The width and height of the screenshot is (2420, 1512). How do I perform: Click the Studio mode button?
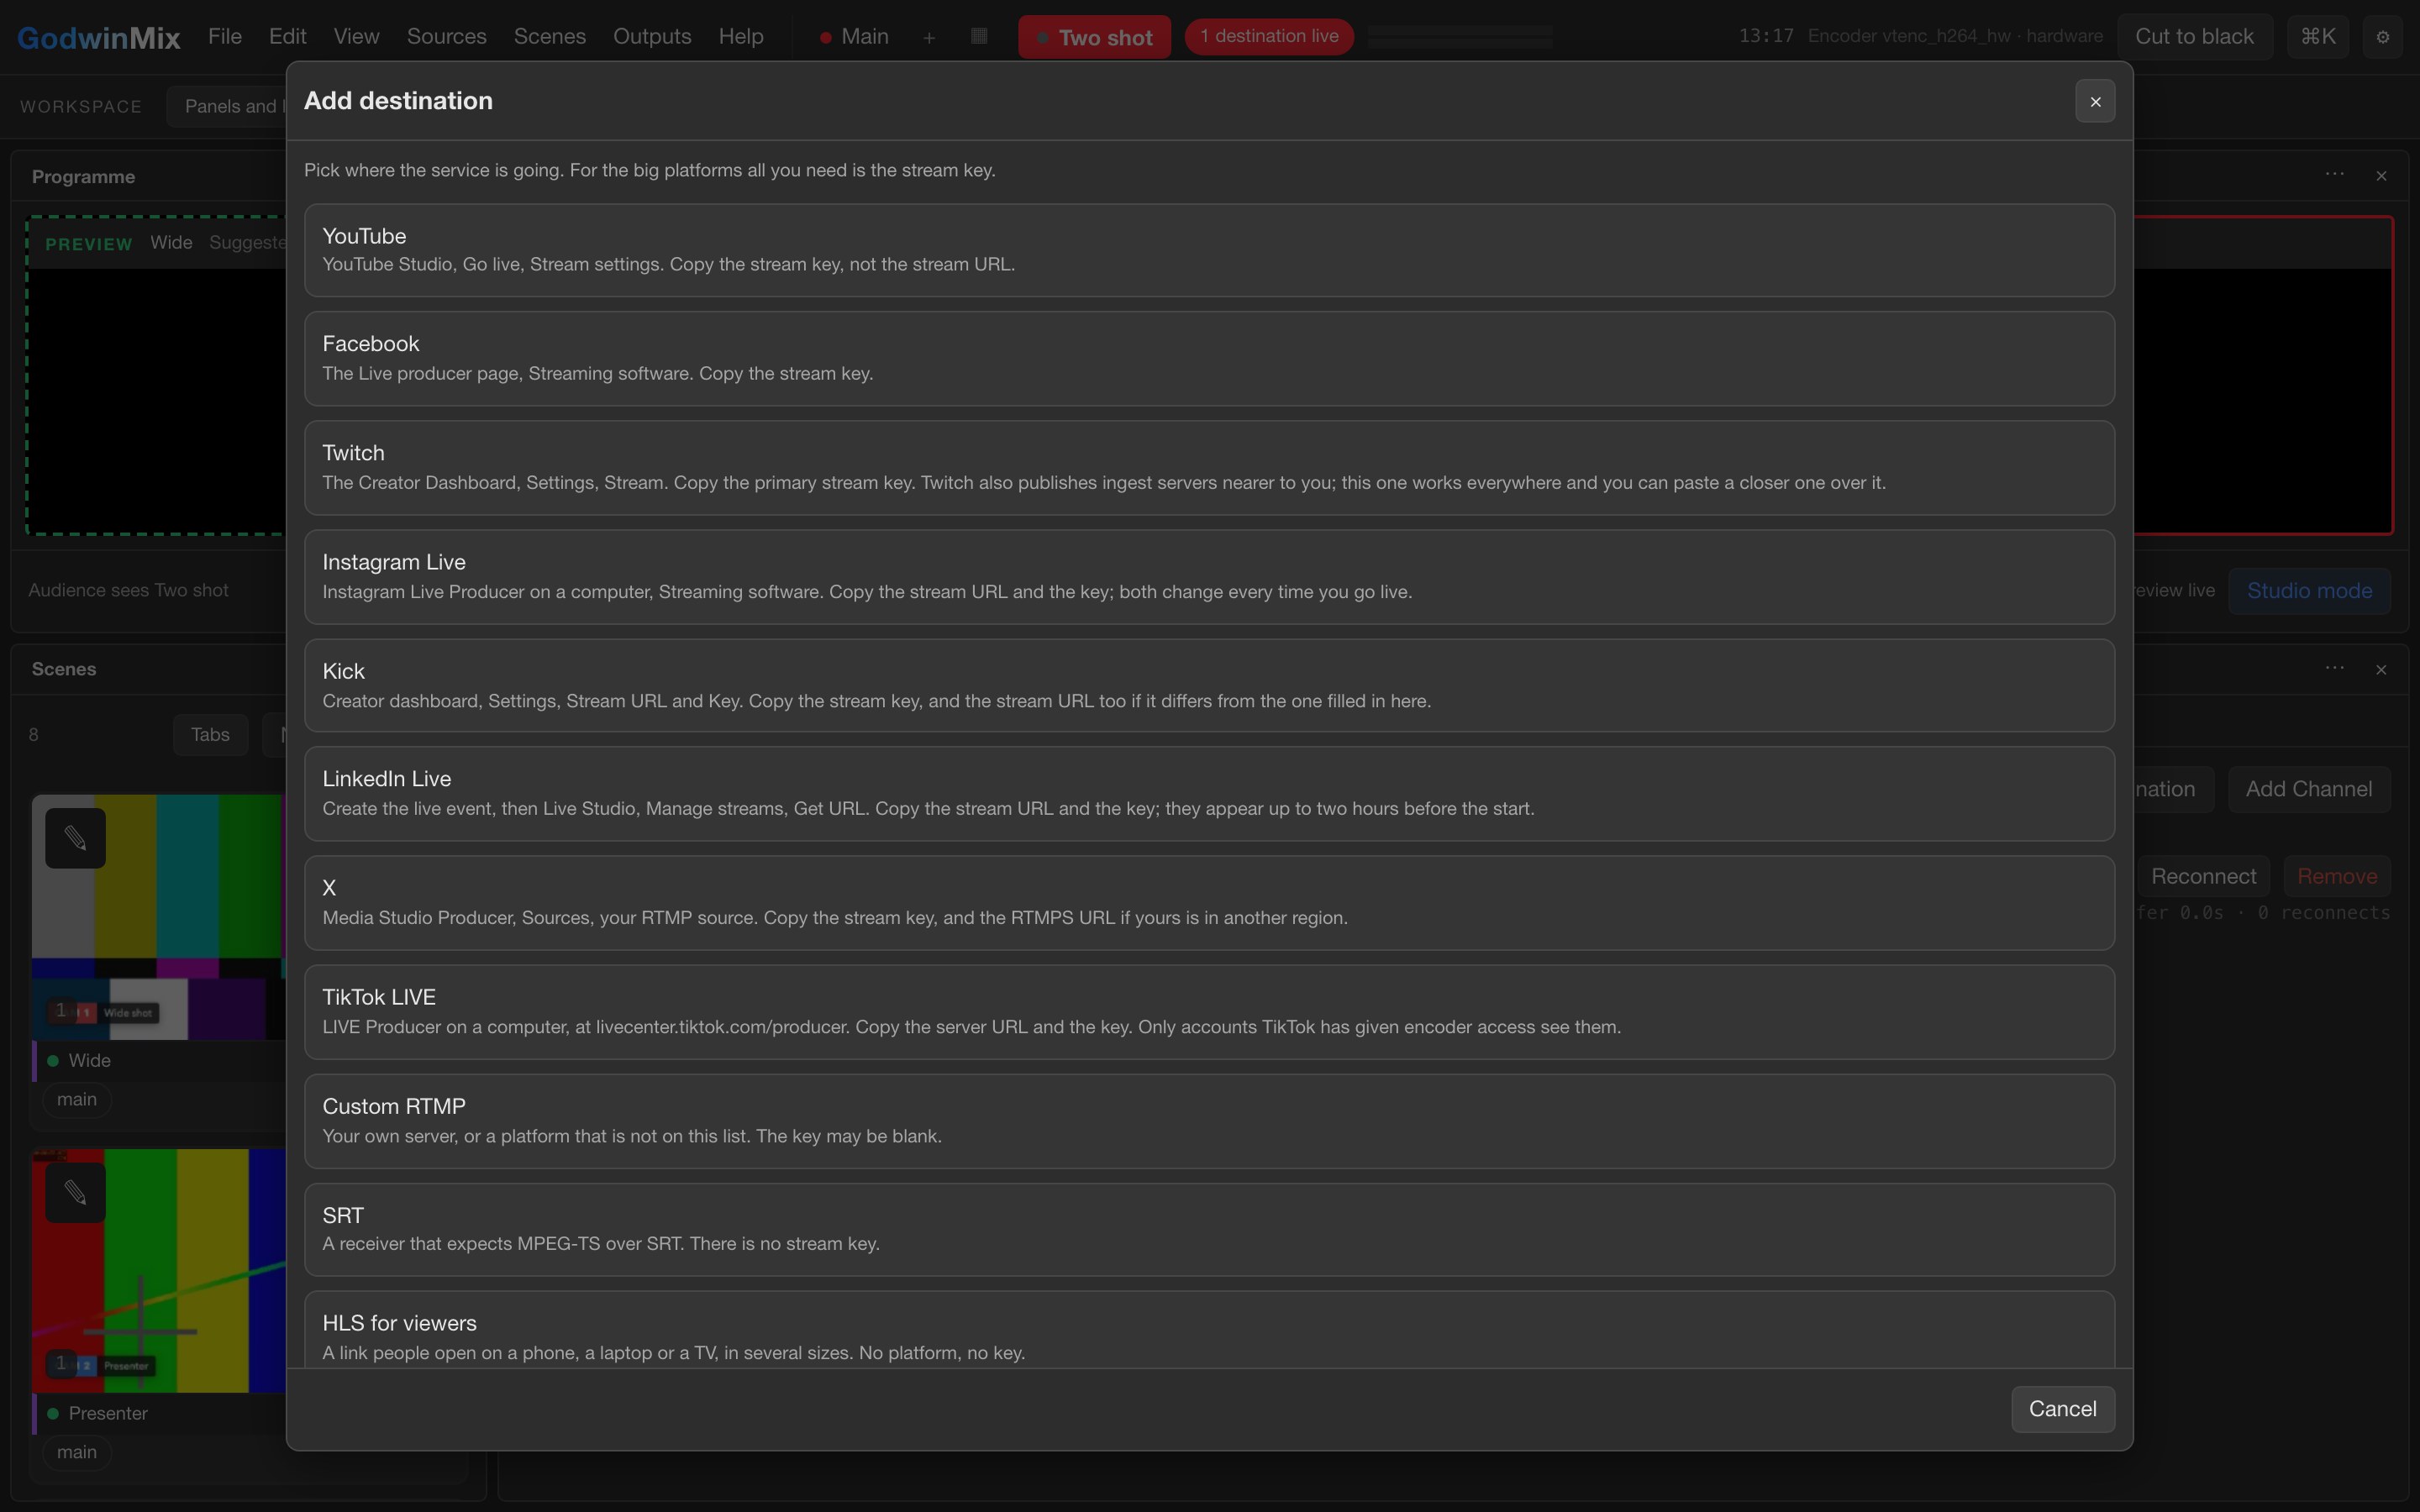coord(2309,590)
